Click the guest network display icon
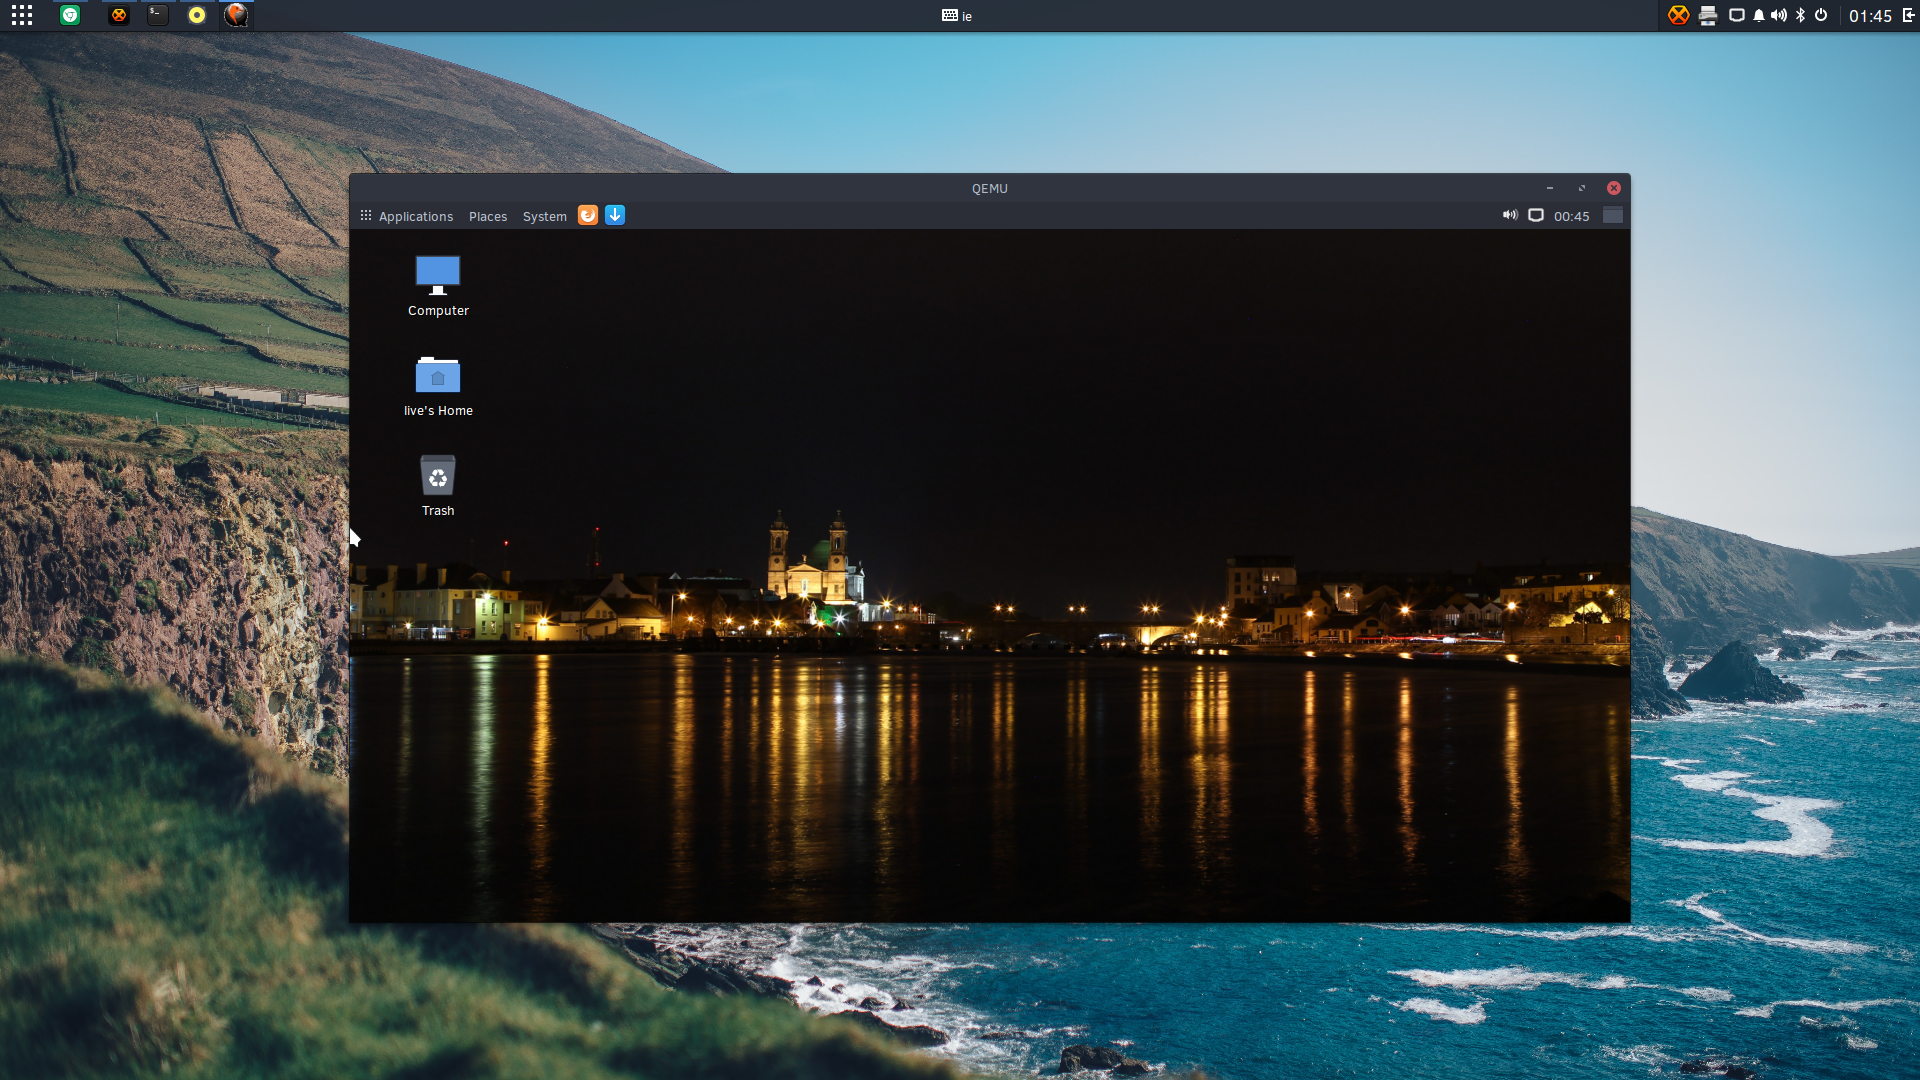Screen dimensions: 1920x1080 (1536, 215)
